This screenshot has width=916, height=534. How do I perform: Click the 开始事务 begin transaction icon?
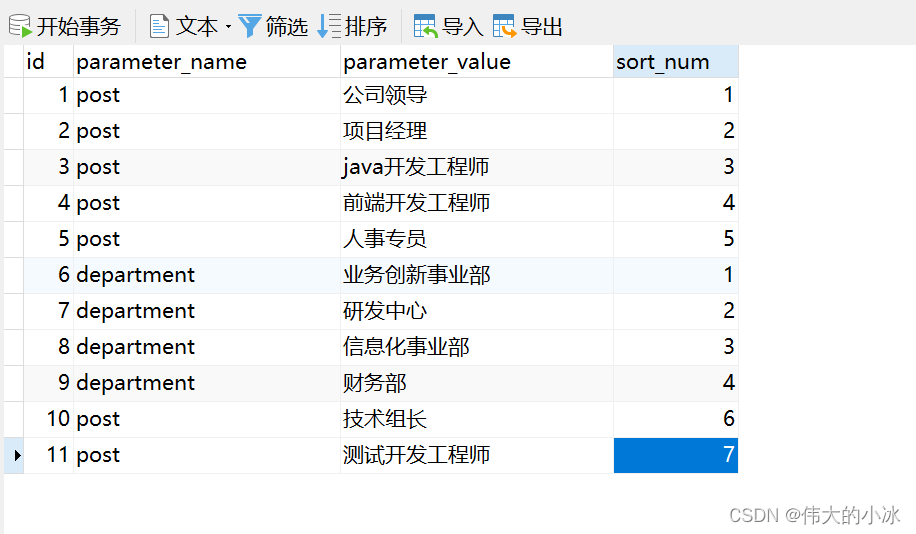click(20, 26)
